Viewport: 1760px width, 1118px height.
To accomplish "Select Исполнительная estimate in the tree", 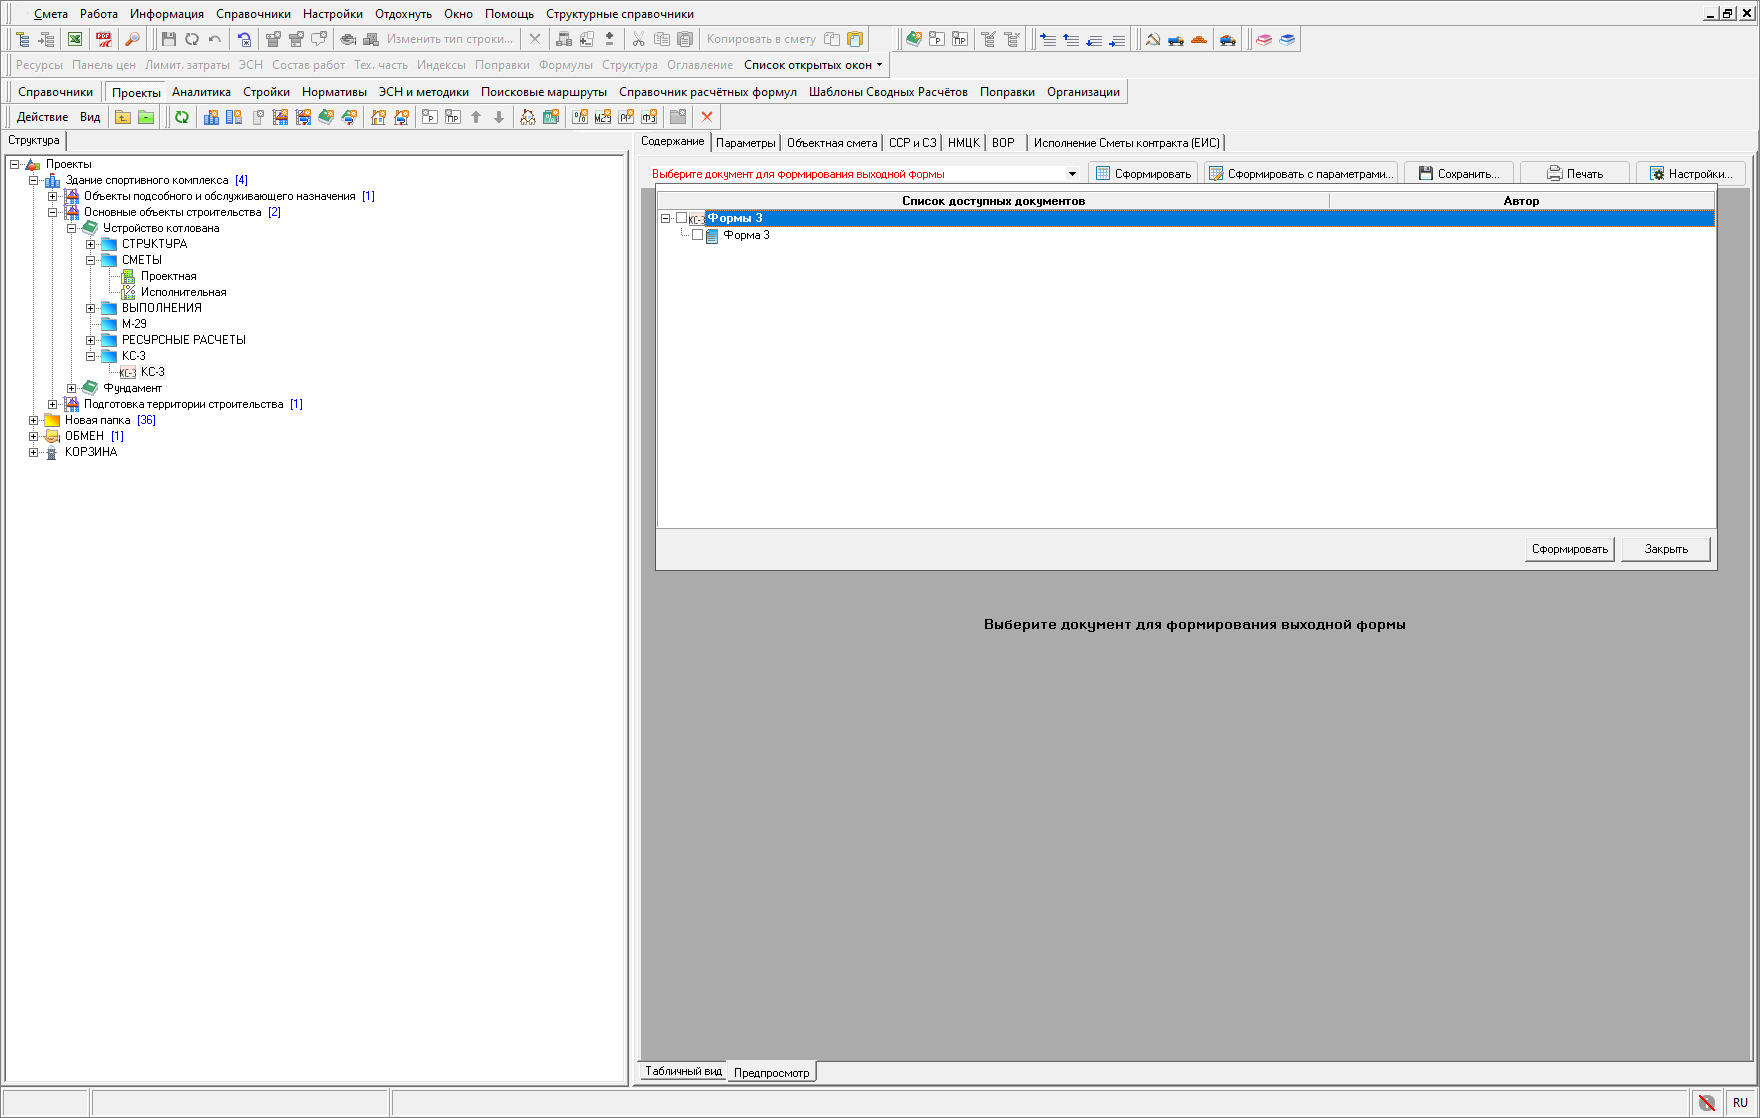I will (183, 292).
